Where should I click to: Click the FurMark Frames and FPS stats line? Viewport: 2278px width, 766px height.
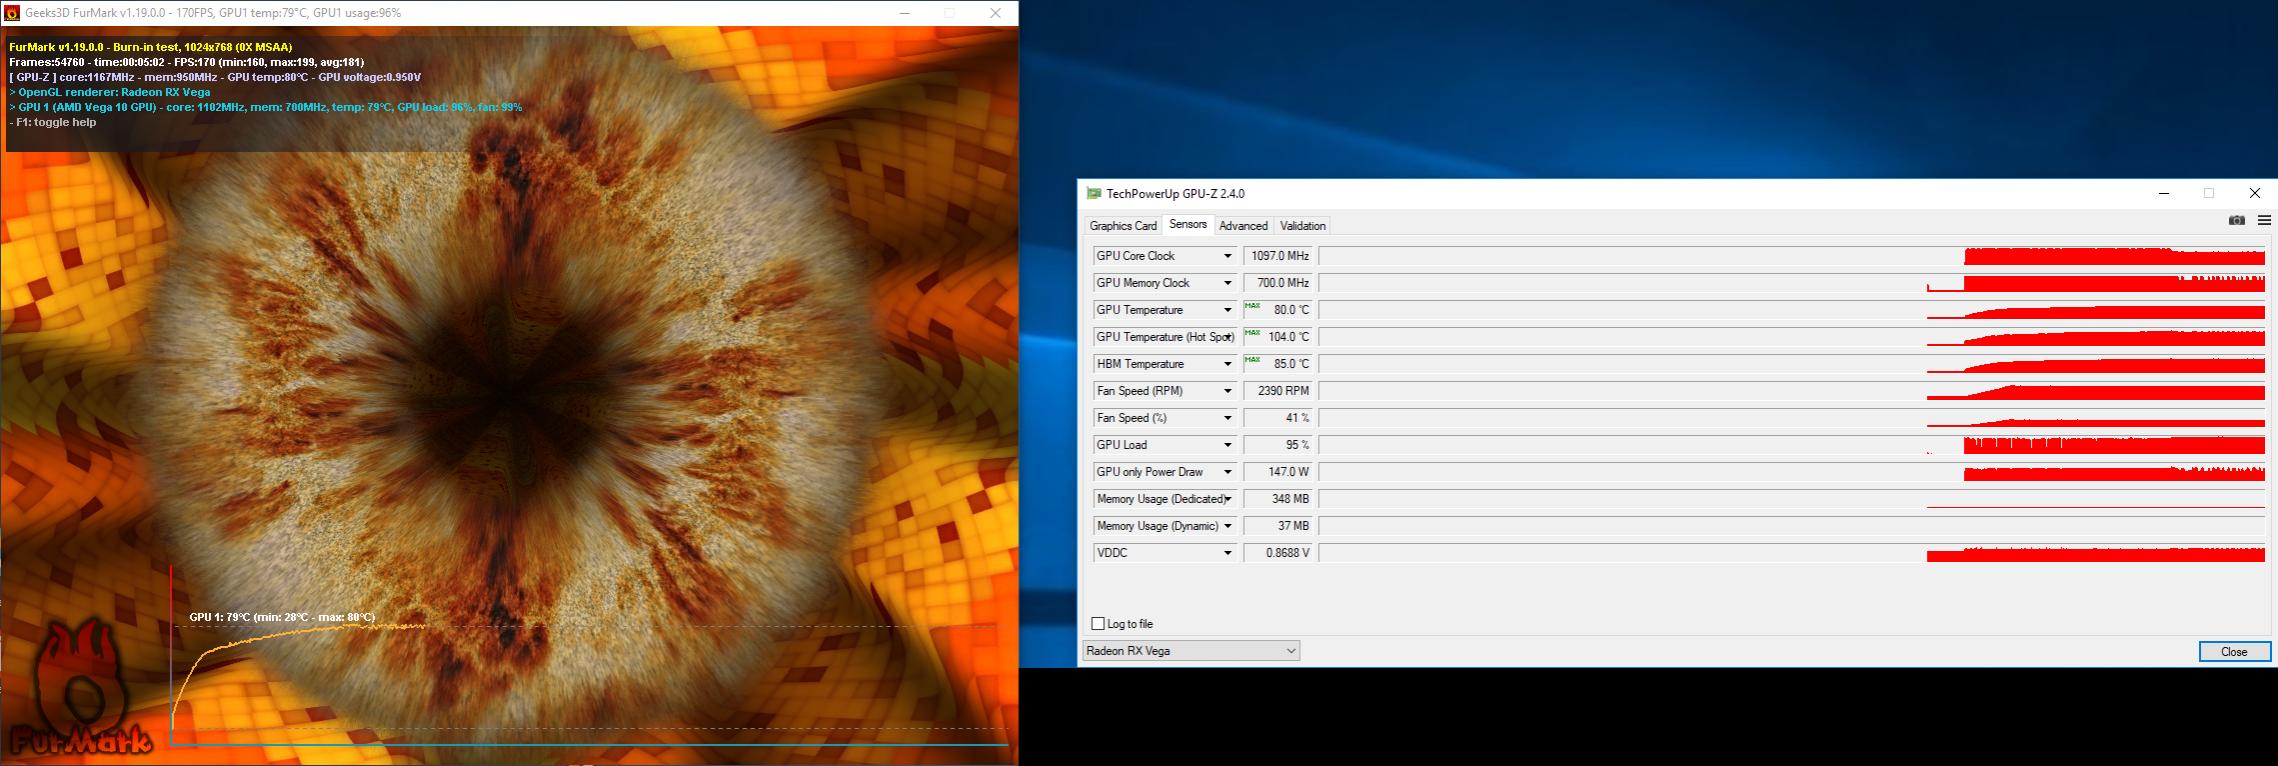click(187, 62)
